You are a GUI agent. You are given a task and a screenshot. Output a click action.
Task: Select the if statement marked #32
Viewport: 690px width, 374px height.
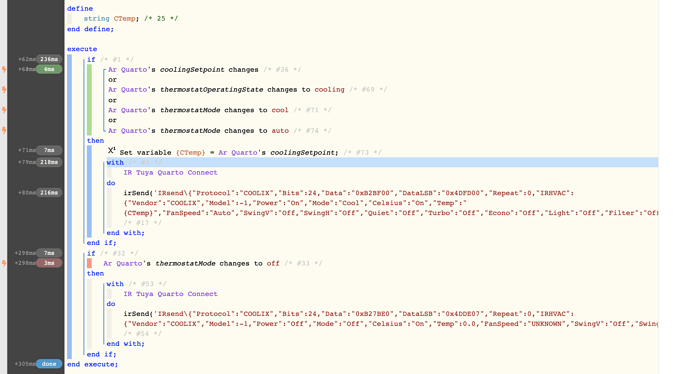pyautogui.click(x=112, y=253)
